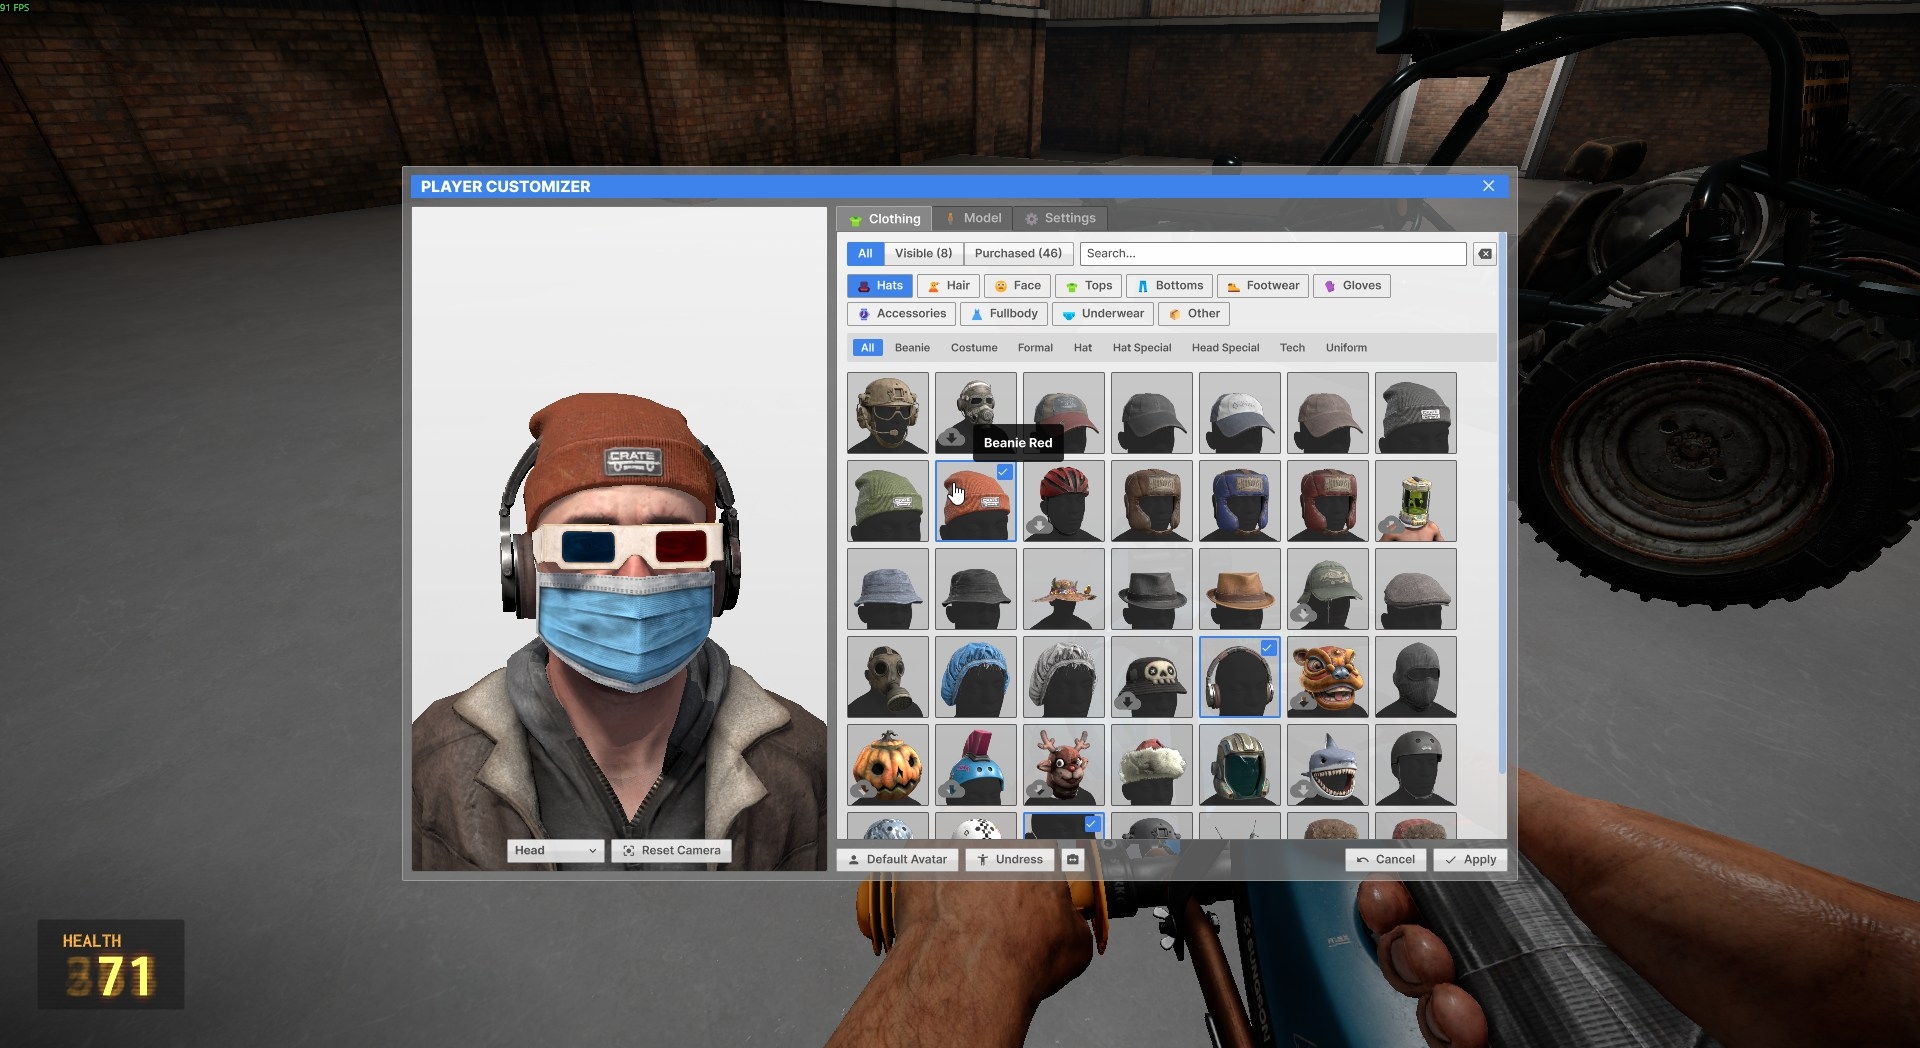Pick the blue boxing headgear thumbnail
The height and width of the screenshot is (1048, 1920).
click(x=1239, y=501)
